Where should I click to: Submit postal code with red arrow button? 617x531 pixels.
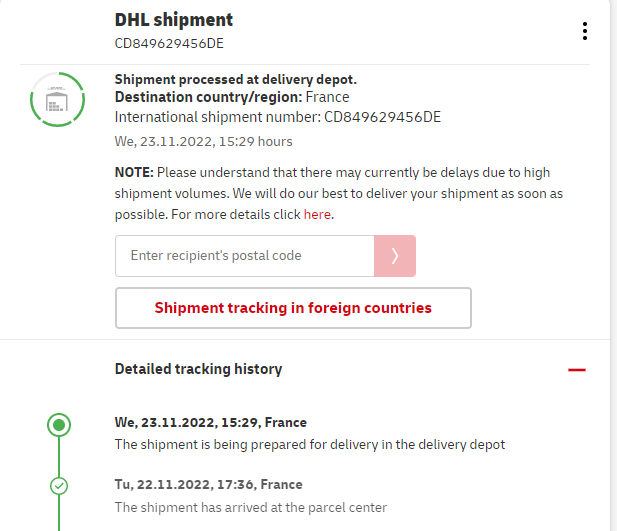pos(395,256)
